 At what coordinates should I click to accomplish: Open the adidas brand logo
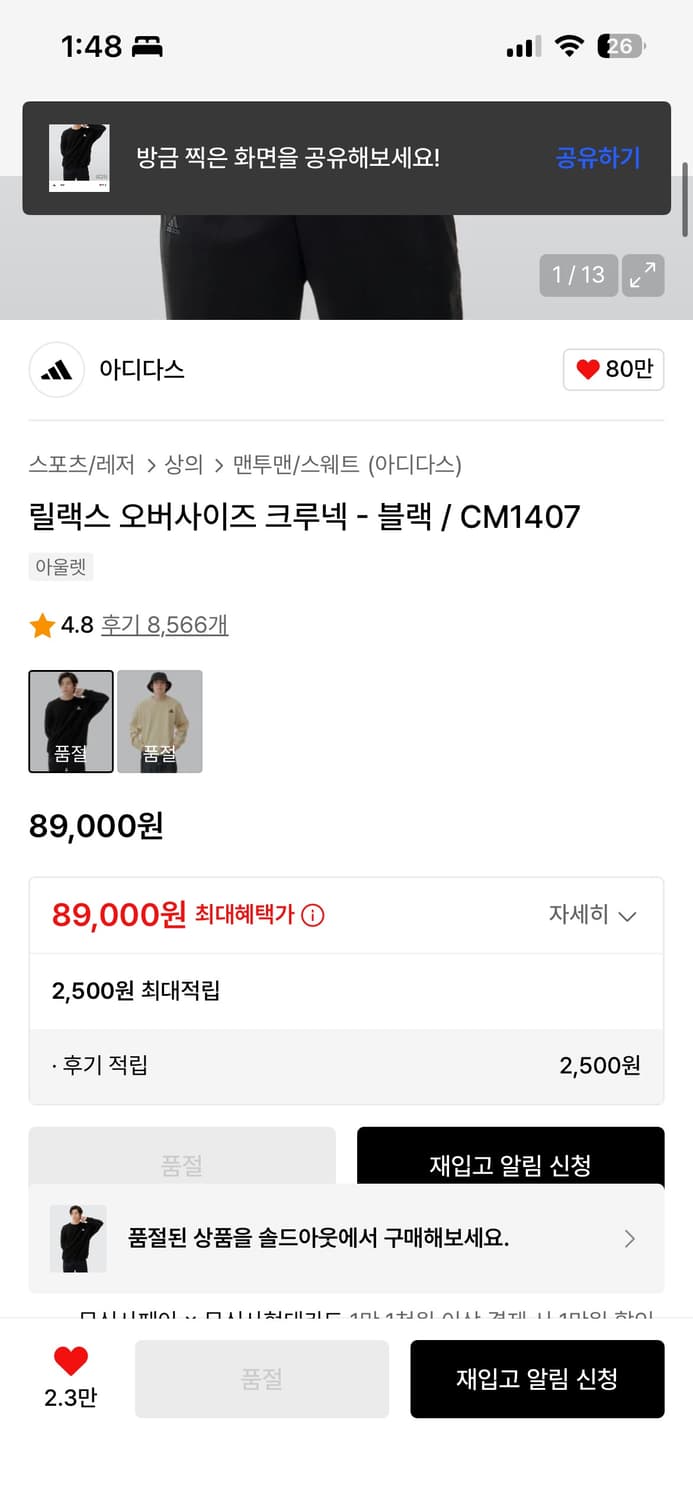tap(56, 370)
